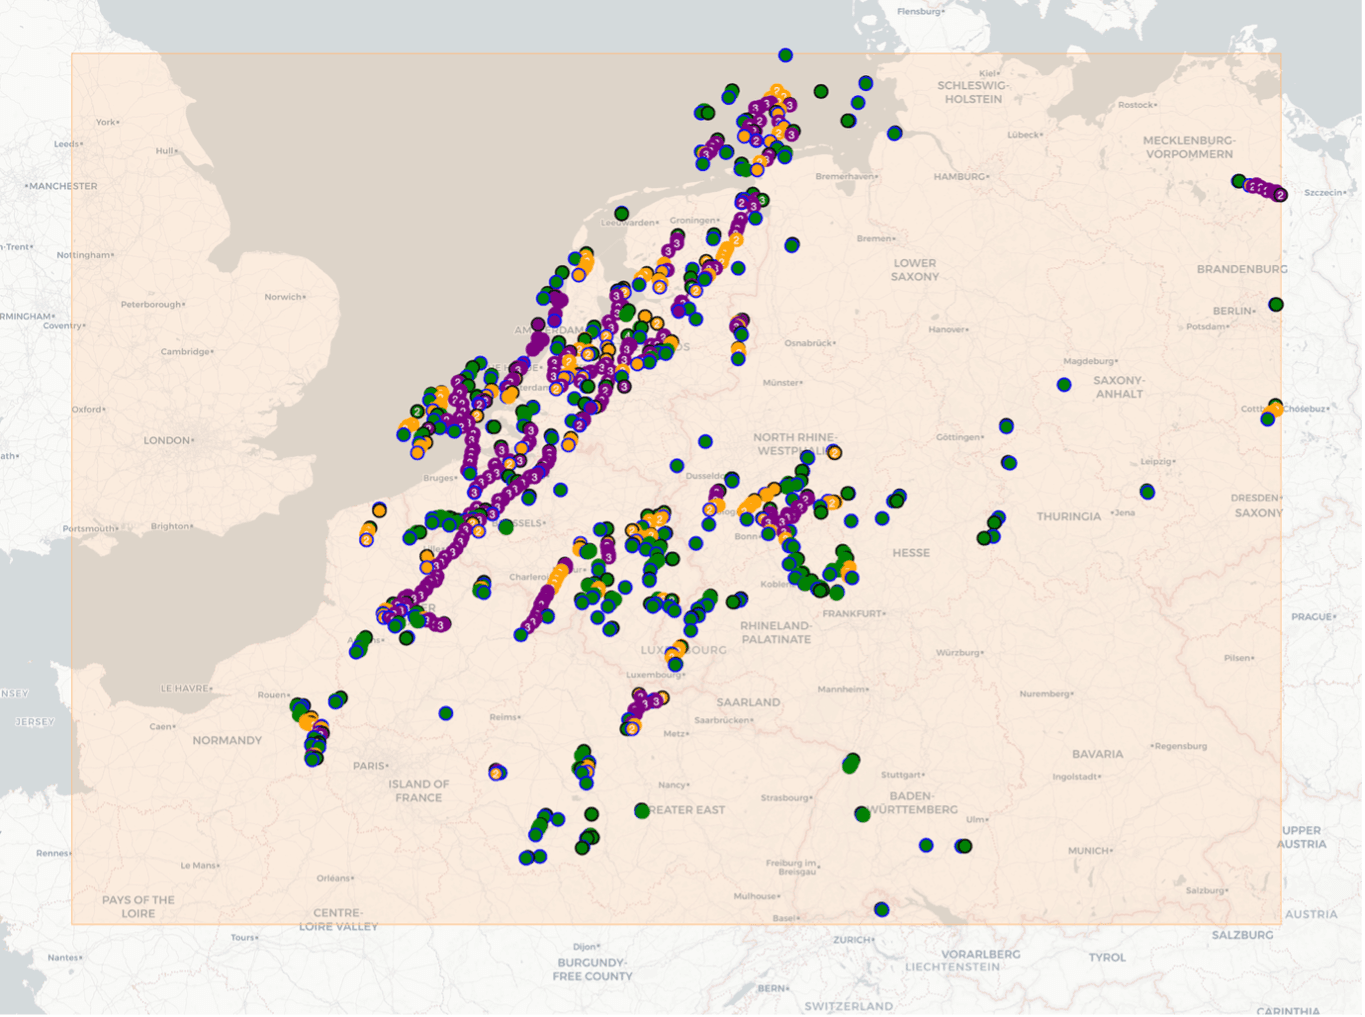
Task: Click the orange marker next to the Cottbus label
Action: pos(1275,409)
